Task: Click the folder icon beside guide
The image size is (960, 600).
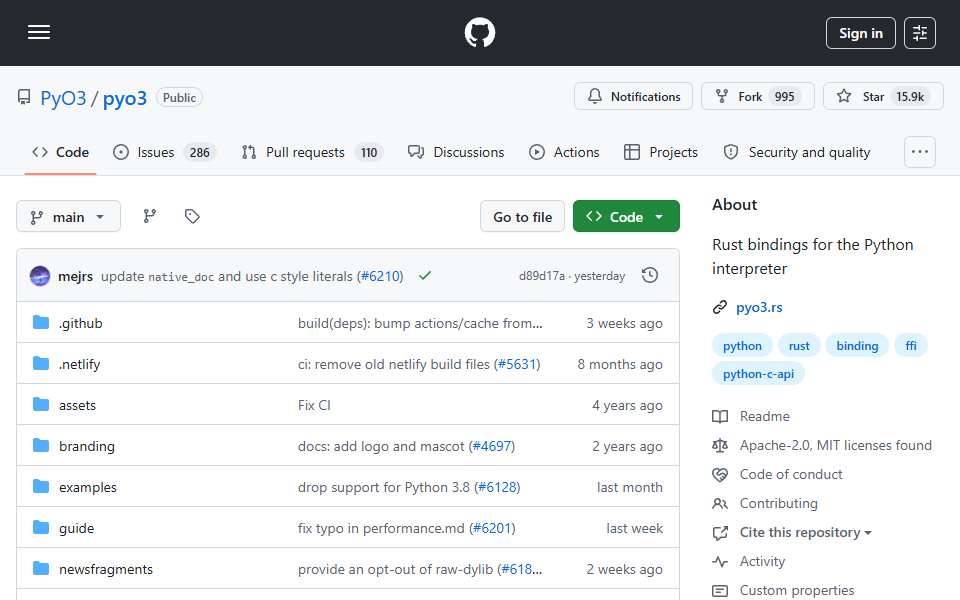Action: (x=41, y=528)
